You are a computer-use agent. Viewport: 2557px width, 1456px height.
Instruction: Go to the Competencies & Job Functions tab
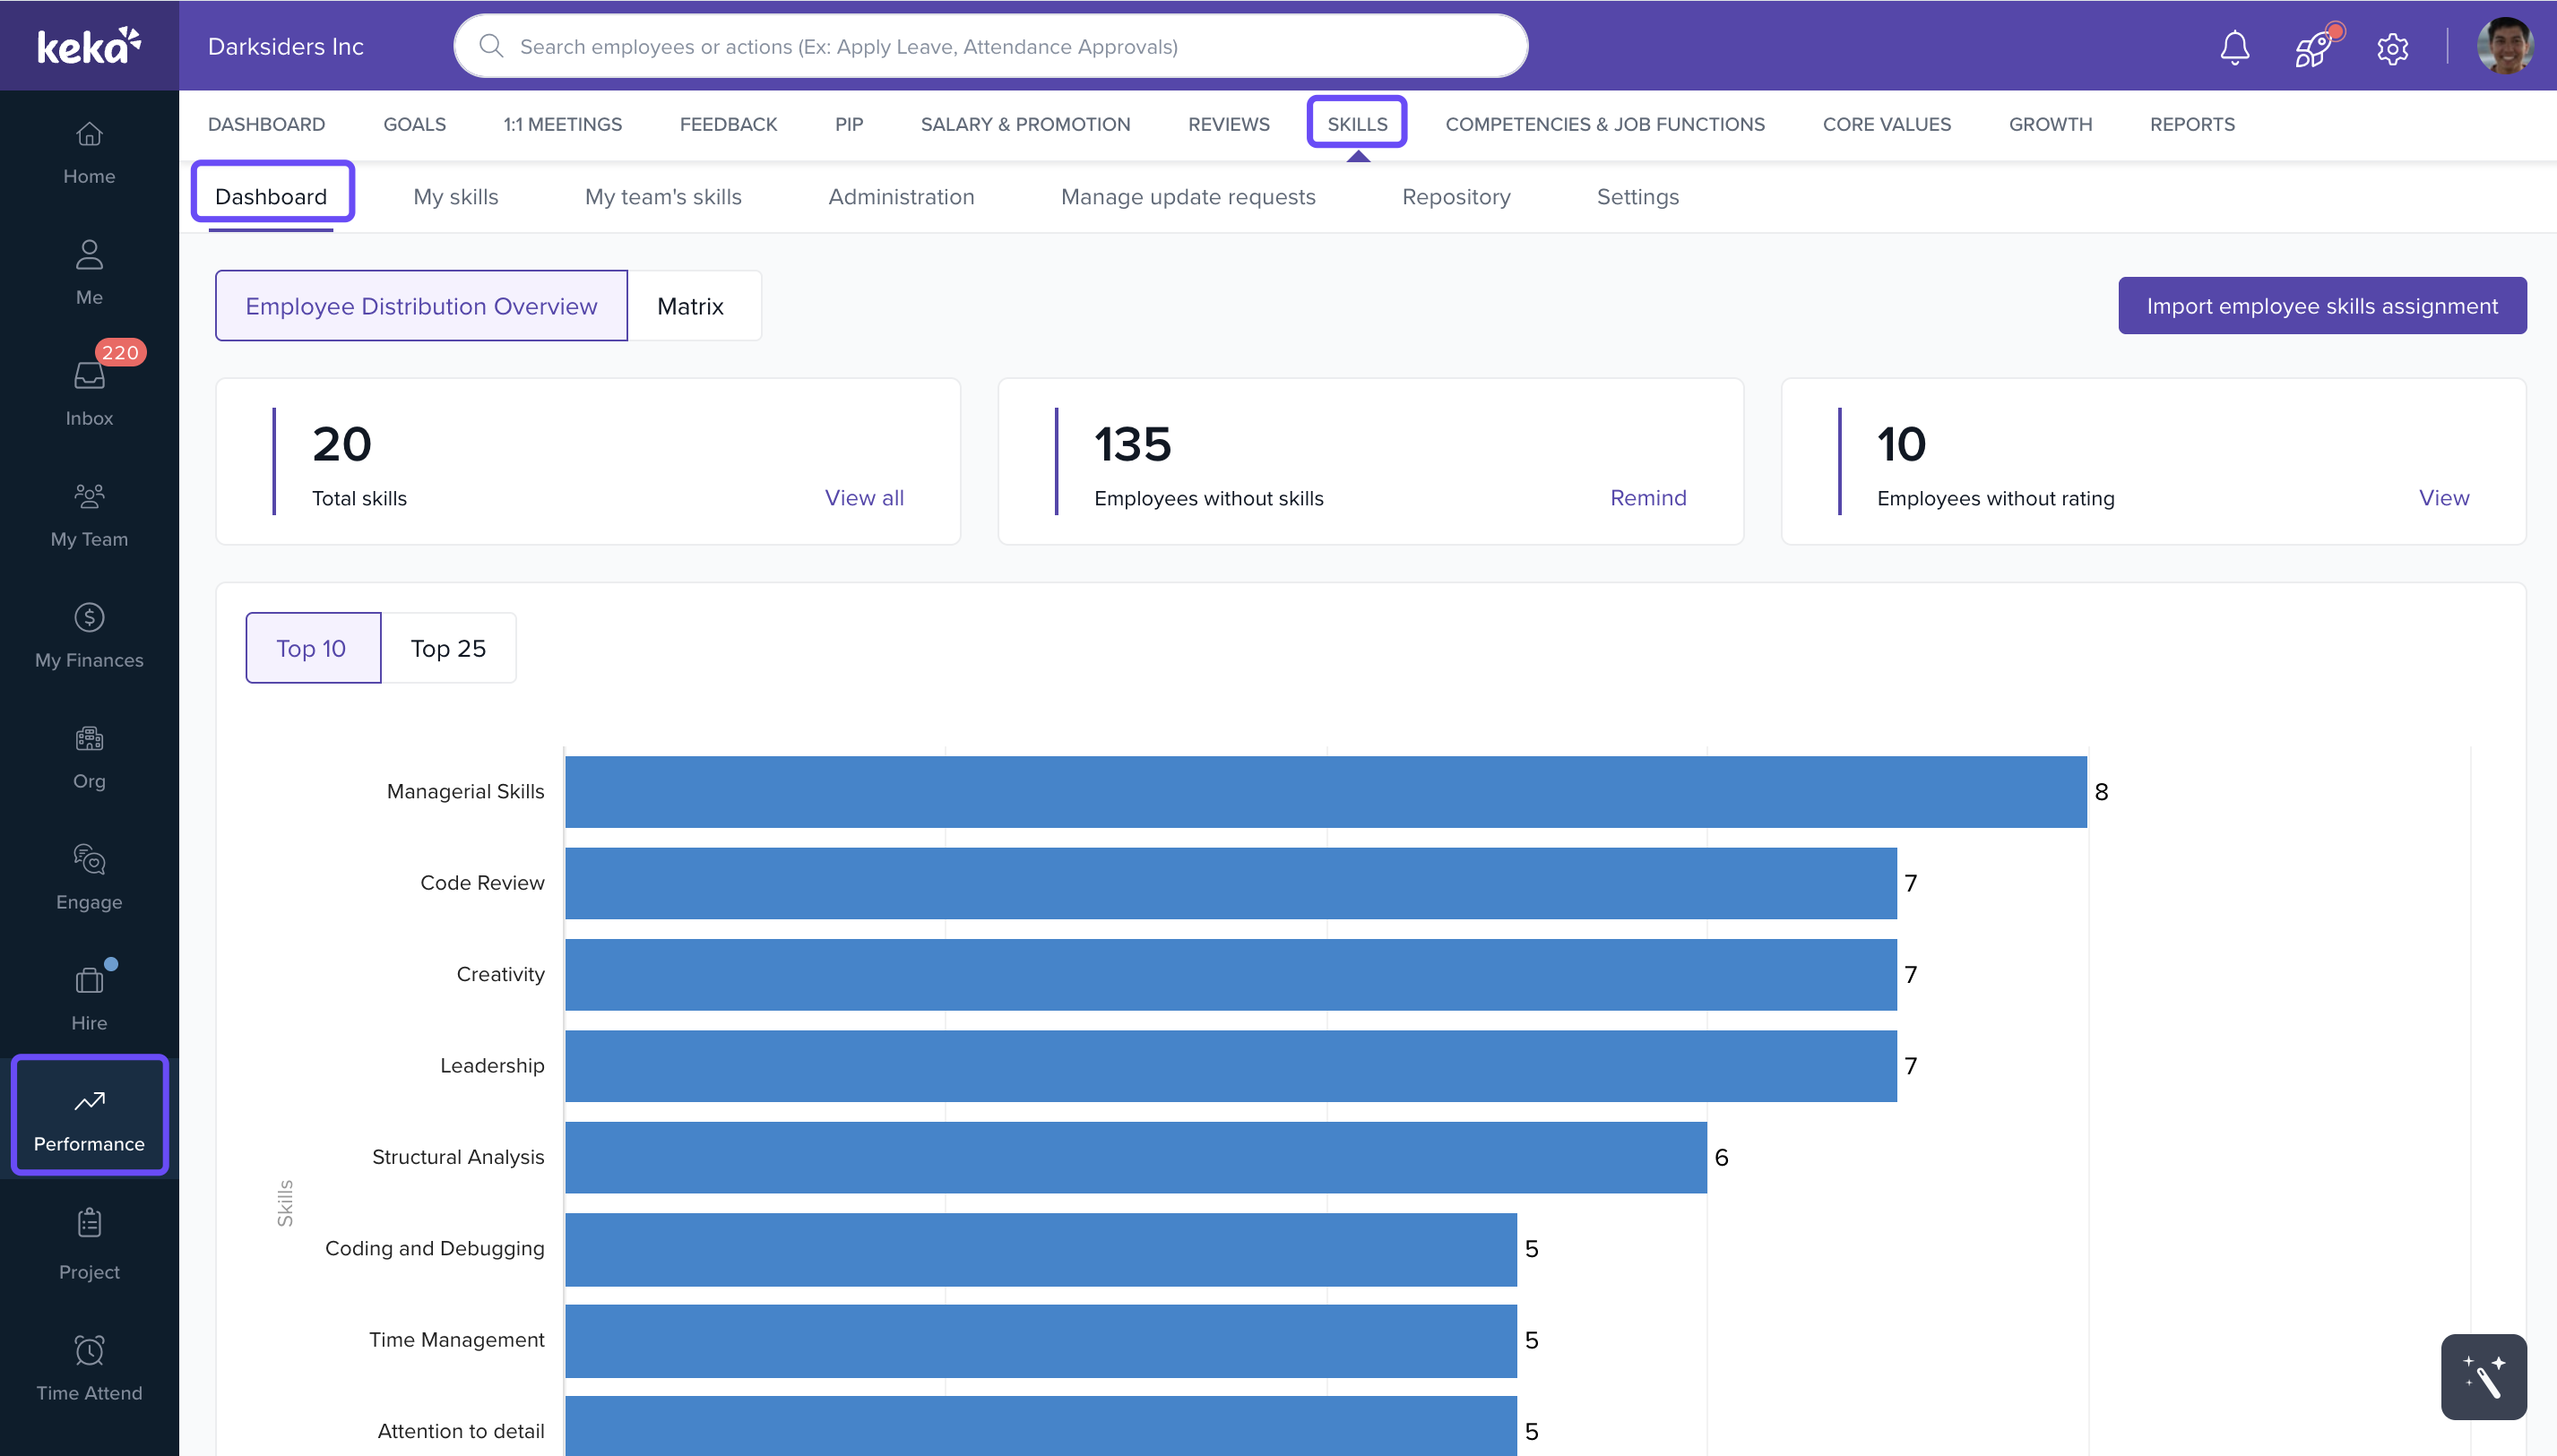pos(1604,124)
